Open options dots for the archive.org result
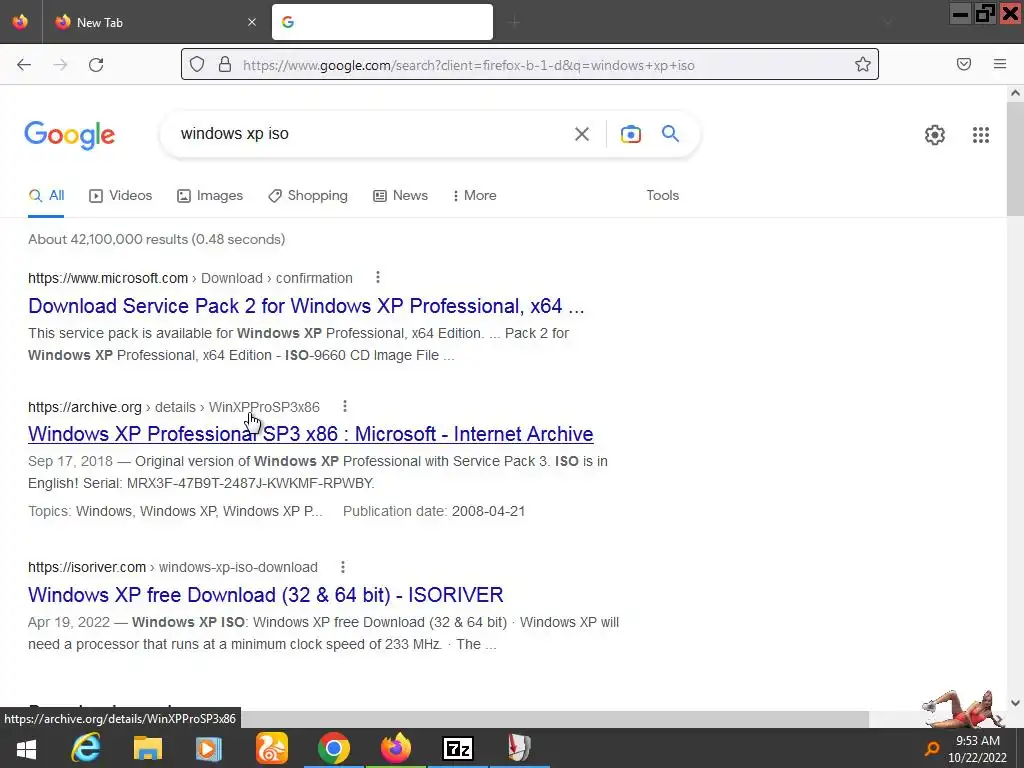Screen dimensions: 1024x768 tap(345, 407)
